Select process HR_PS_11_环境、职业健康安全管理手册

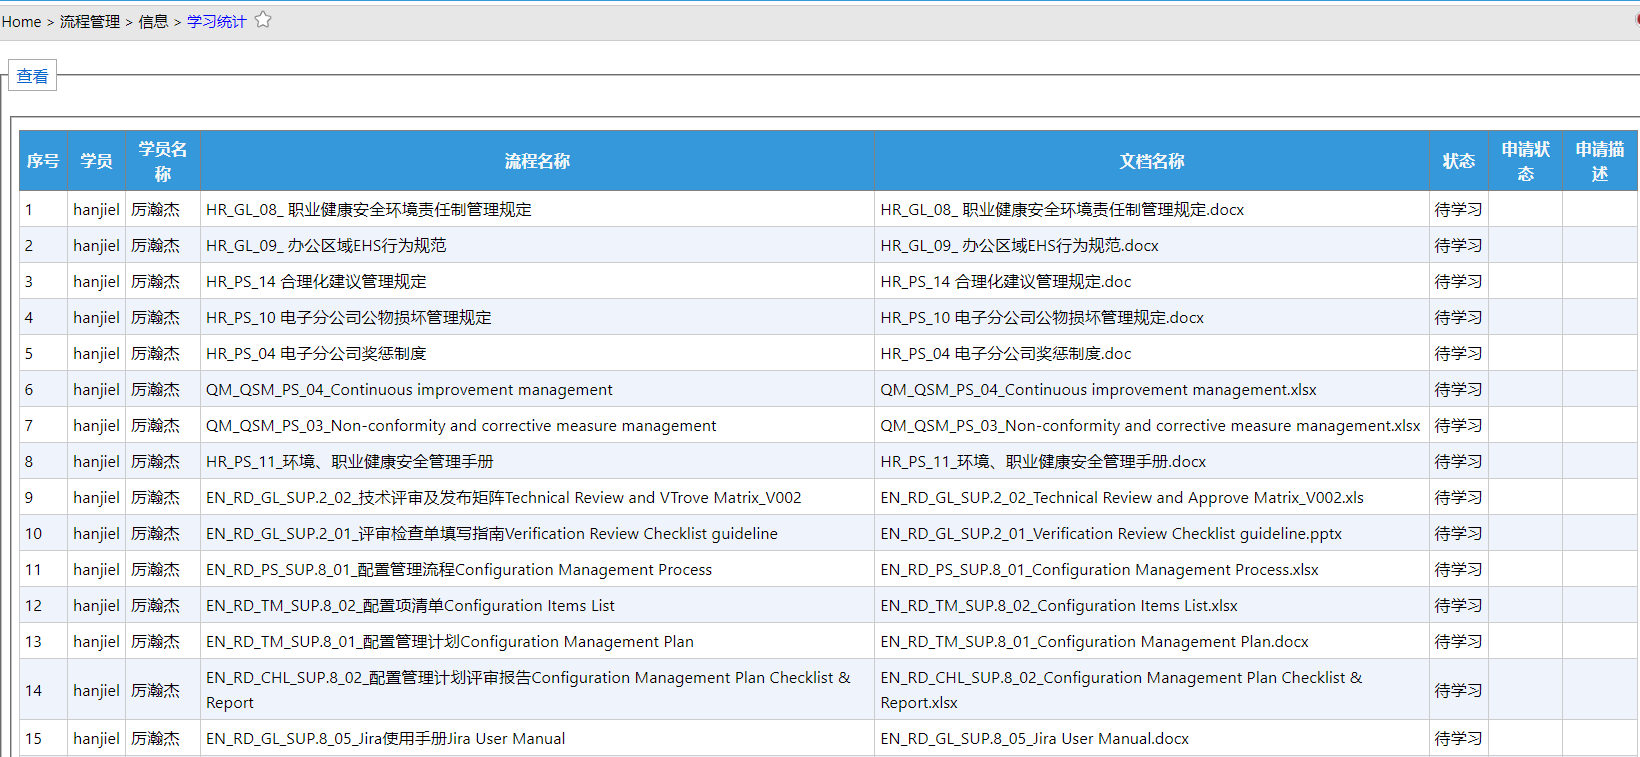click(x=350, y=462)
